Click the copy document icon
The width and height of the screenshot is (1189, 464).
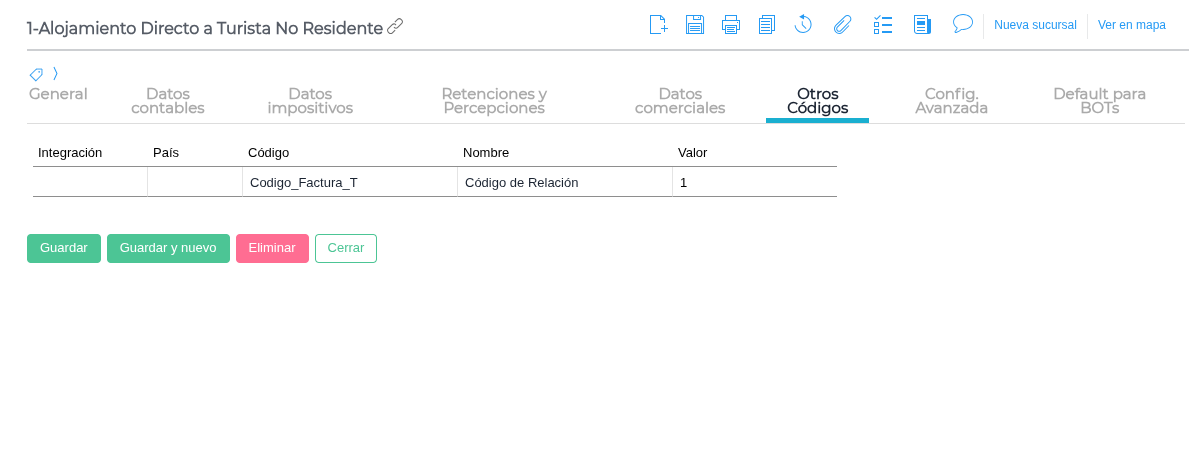tap(767, 25)
